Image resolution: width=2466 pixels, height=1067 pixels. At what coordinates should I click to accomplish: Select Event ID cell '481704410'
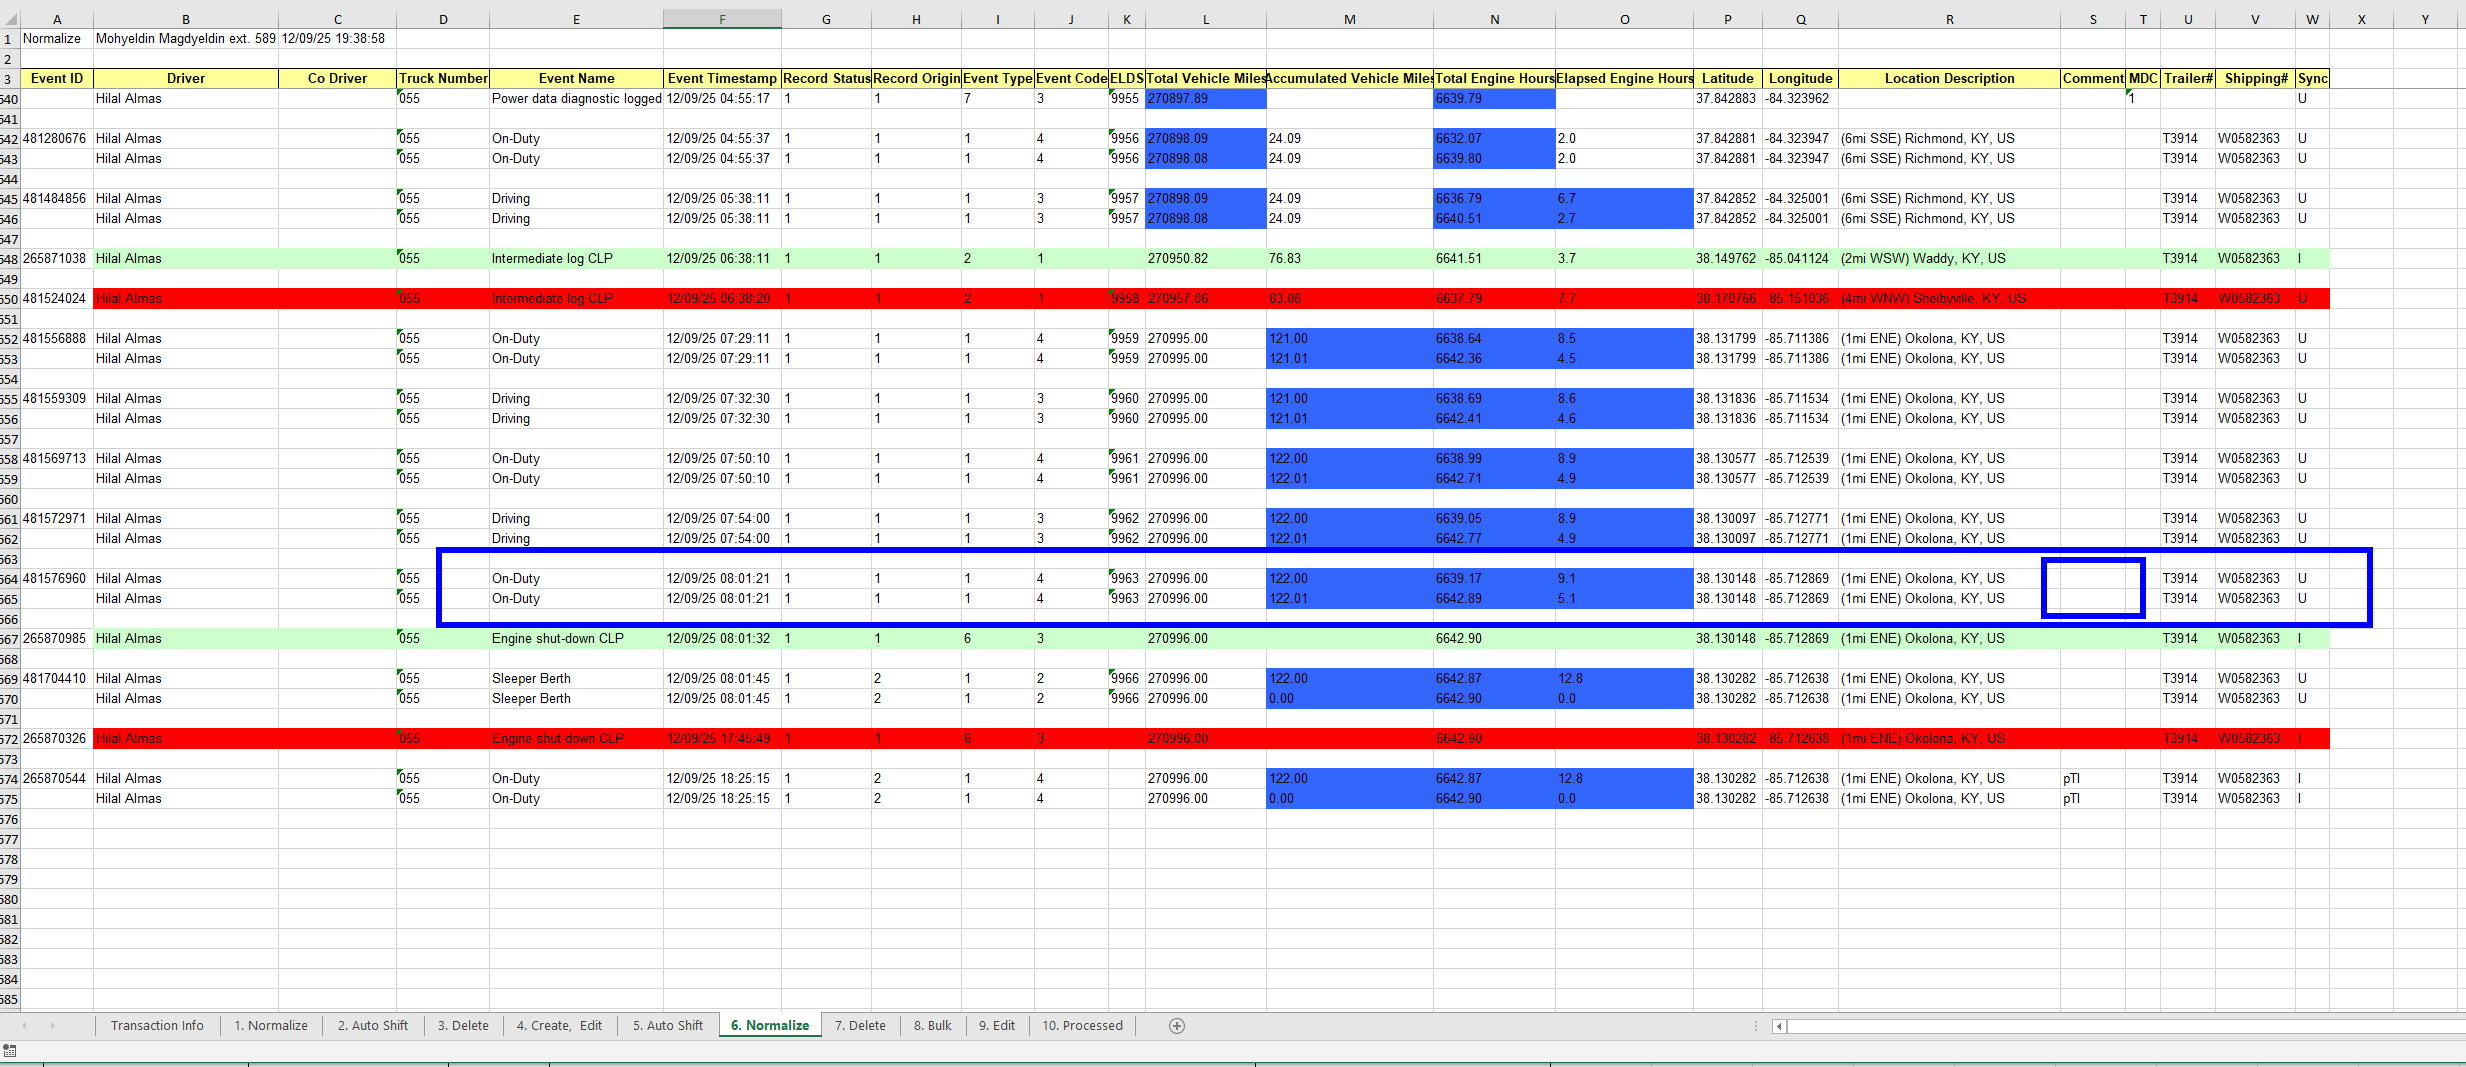pos(57,679)
